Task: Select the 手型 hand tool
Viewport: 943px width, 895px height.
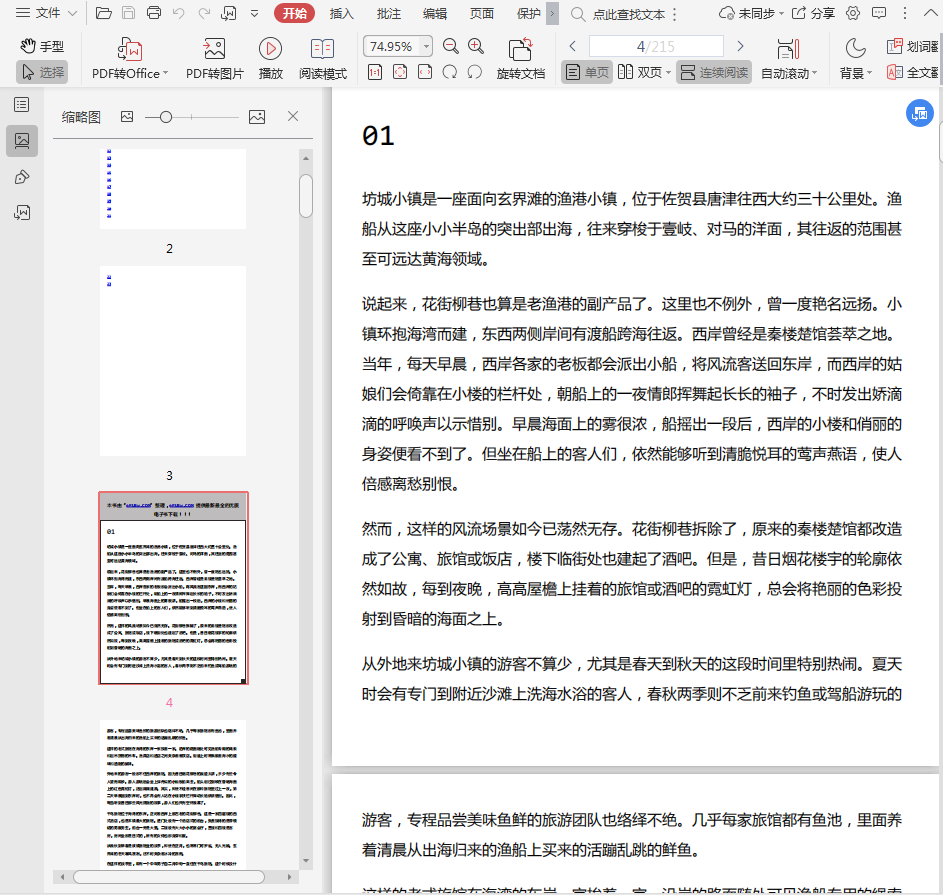Action: (42, 46)
